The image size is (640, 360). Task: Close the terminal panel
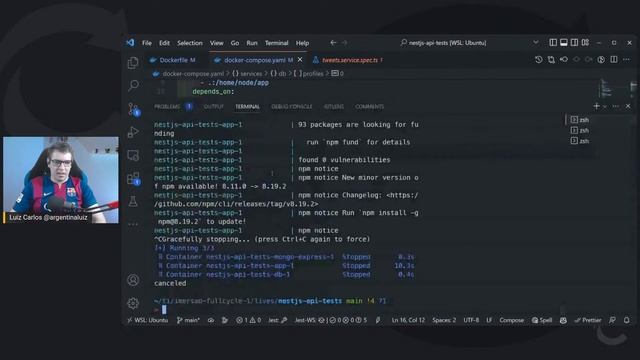click(628, 106)
